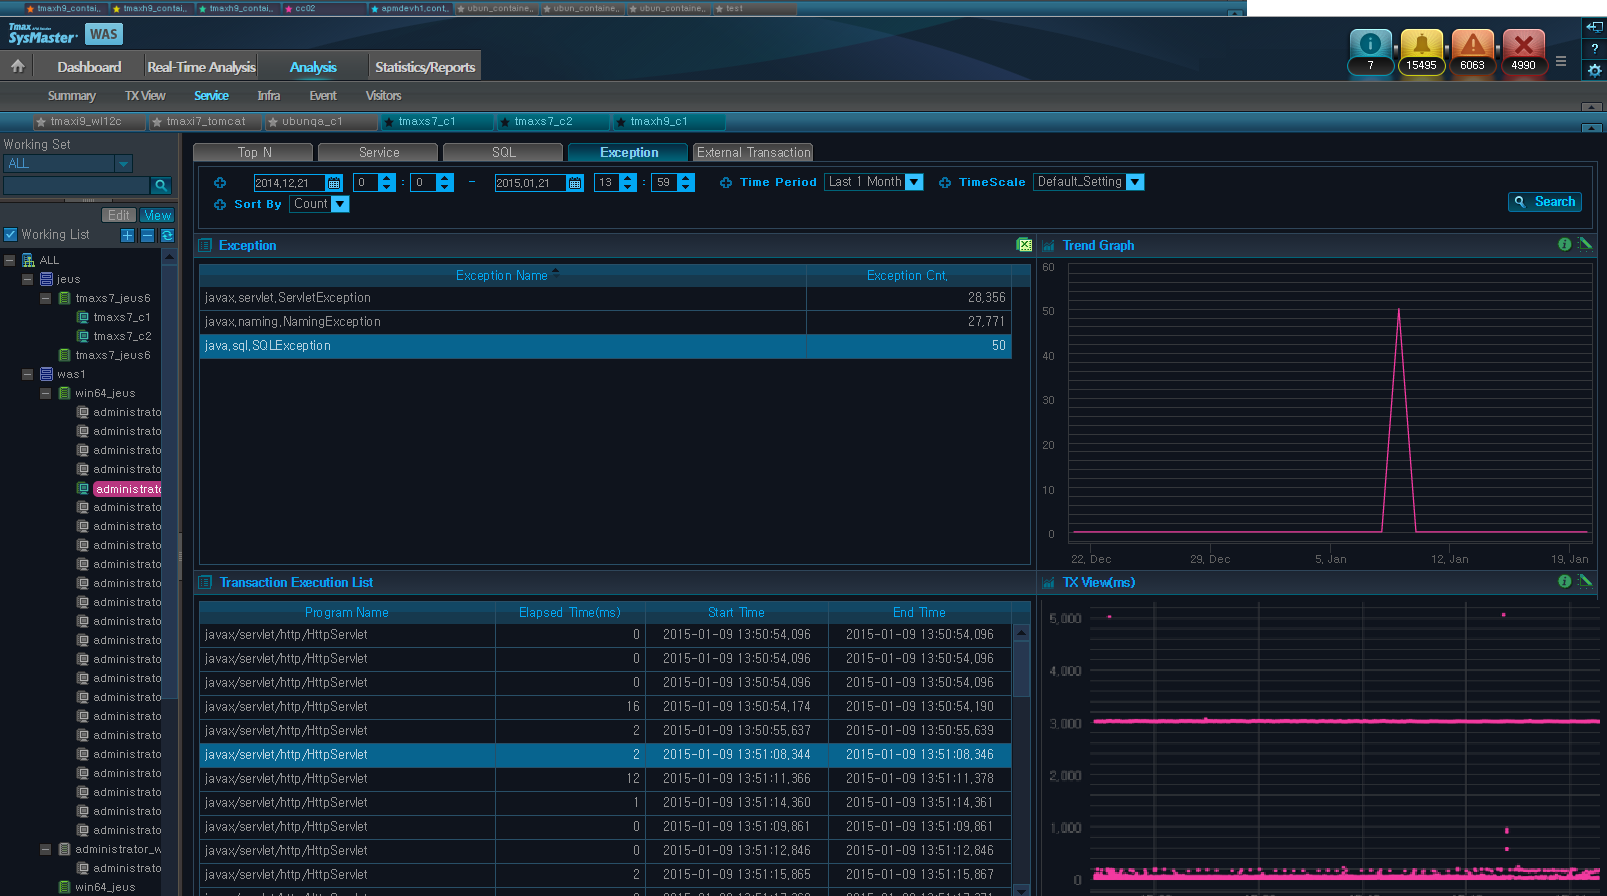Click the Trend Graph chart-tool icon at far right
This screenshot has height=896, width=1607.
coord(1585,244)
